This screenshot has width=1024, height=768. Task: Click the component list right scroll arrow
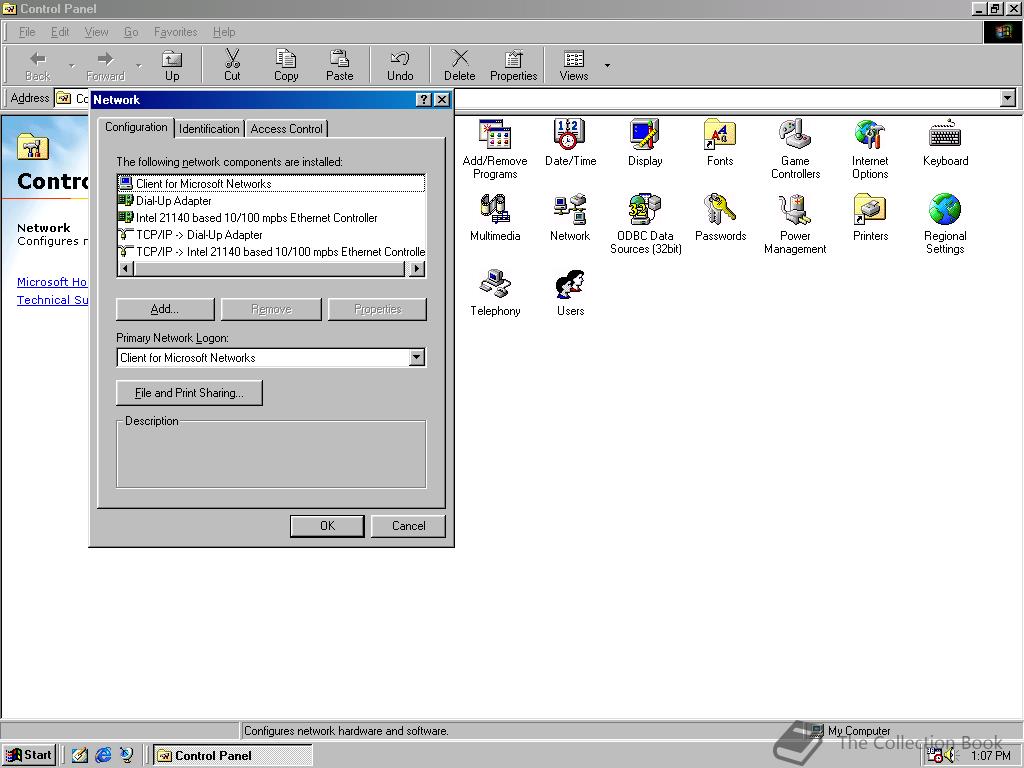click(x=417, y=268)
